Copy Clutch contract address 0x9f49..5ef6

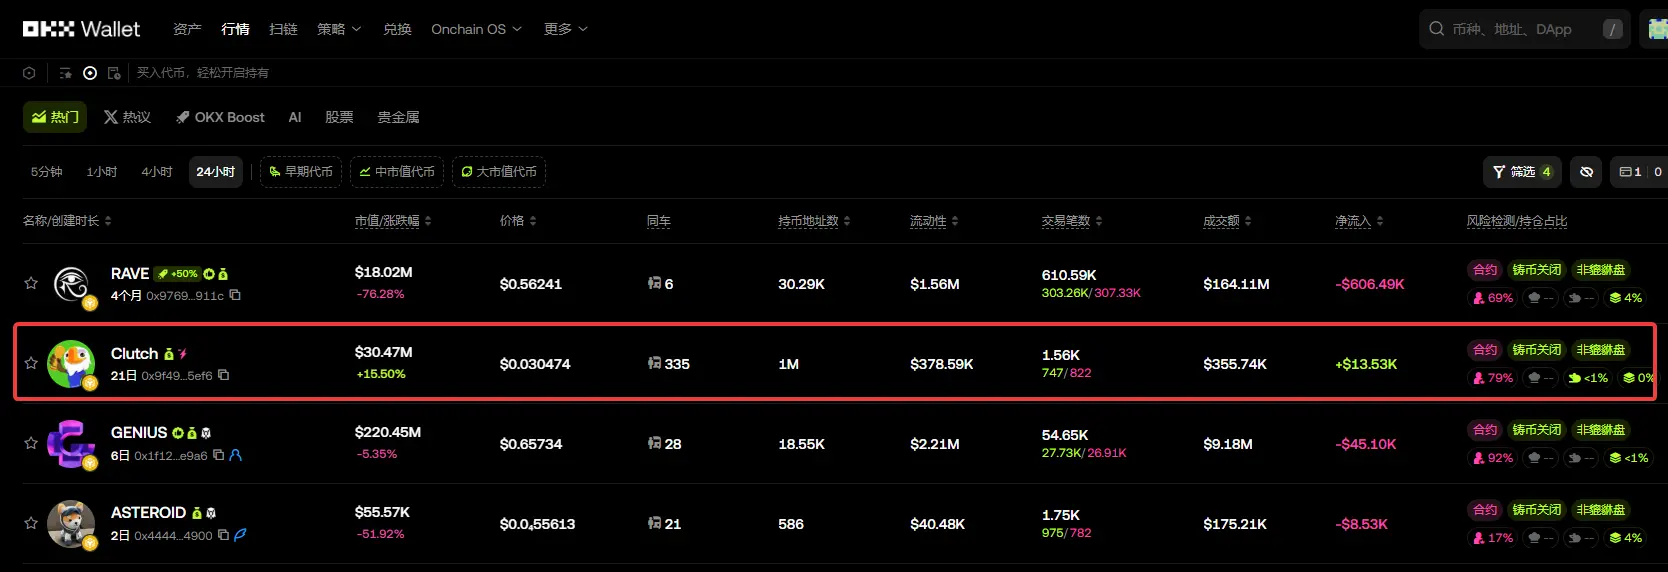tap(223, 375)
